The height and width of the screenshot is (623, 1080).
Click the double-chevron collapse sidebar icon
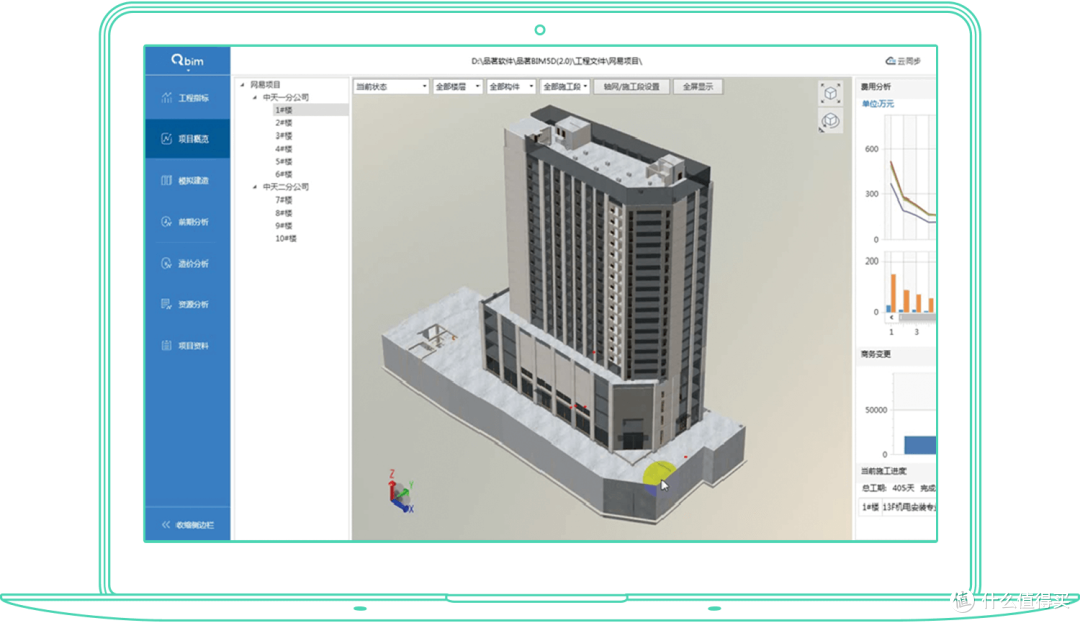[165, 525]
